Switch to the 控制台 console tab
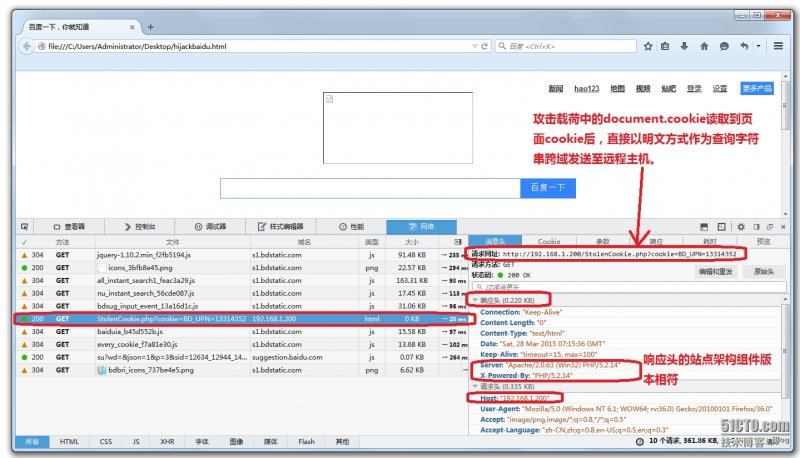The image size is (800, 458). [x=140, y=226]
